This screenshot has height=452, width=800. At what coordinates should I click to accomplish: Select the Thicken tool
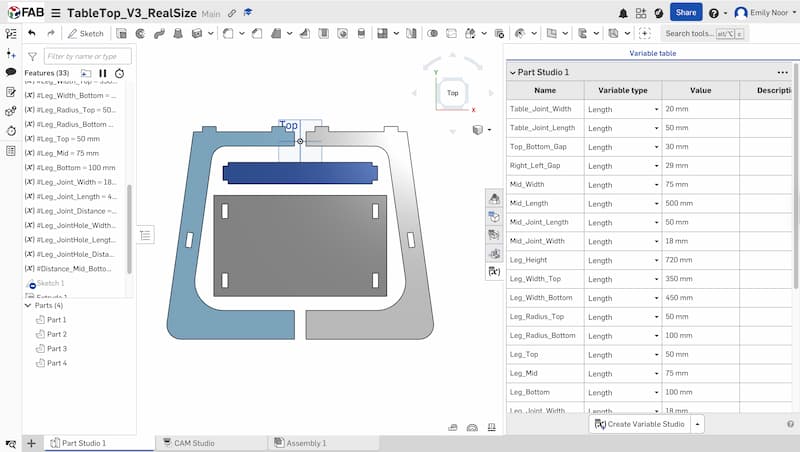coord(196,34)
